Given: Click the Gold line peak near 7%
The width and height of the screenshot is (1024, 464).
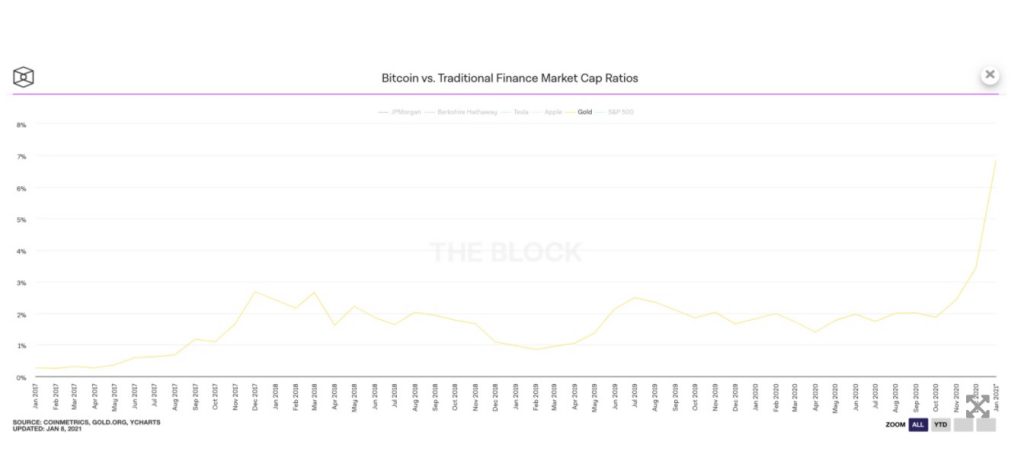Looking at the screenshot, I should tap(995, 161).
